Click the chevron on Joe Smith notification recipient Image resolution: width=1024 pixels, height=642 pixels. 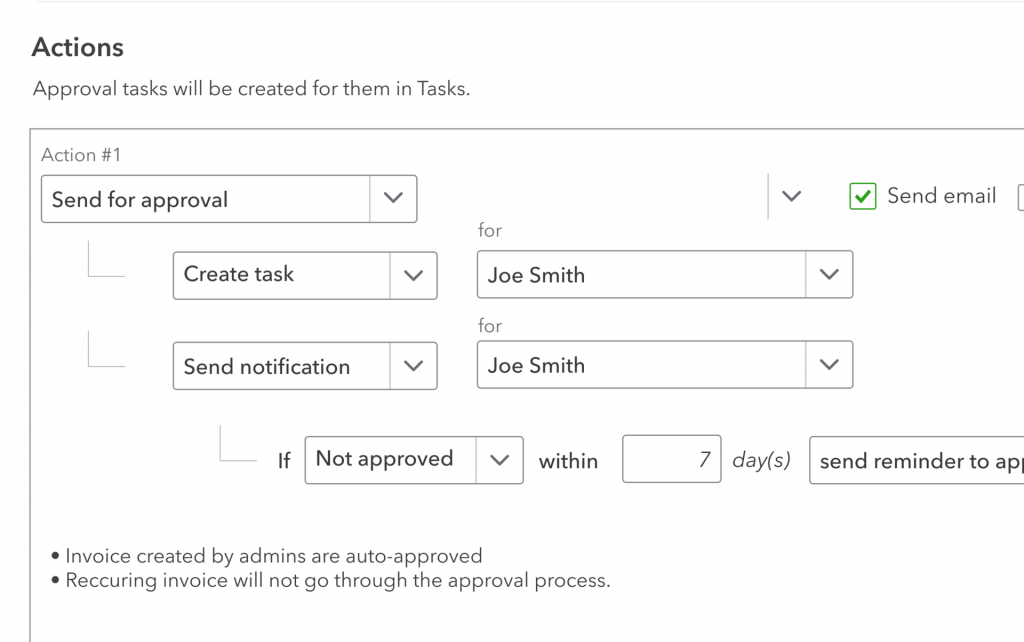pos(829,365)
